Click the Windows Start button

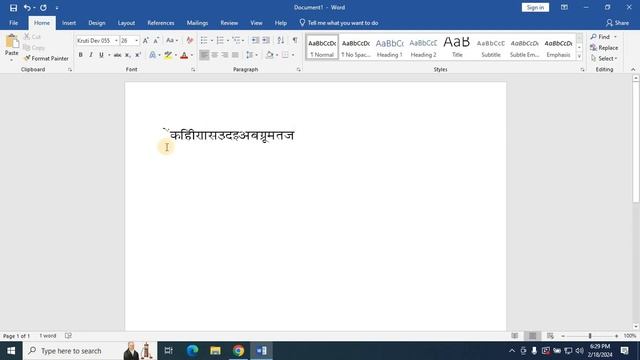(11, 351)
